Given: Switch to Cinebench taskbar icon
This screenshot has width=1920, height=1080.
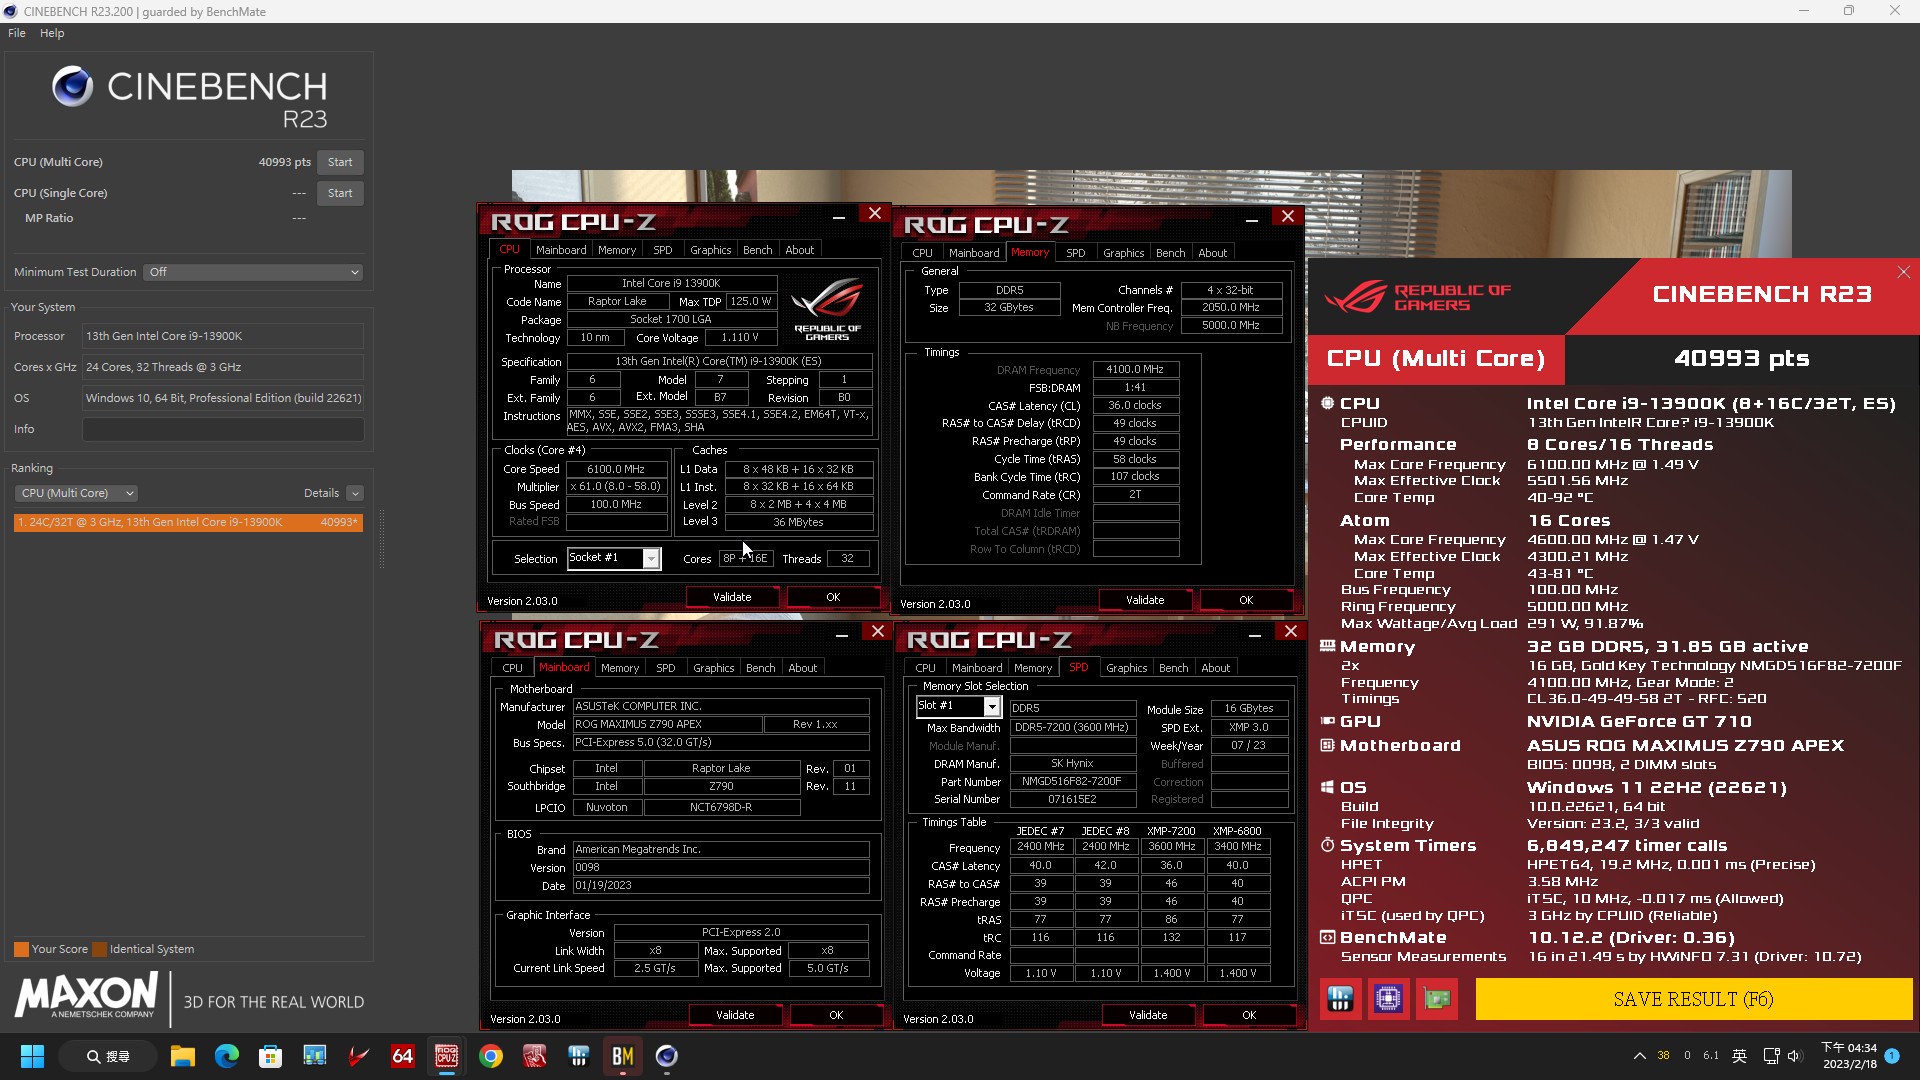Looking at the screenshot, I should (667, 1056).
